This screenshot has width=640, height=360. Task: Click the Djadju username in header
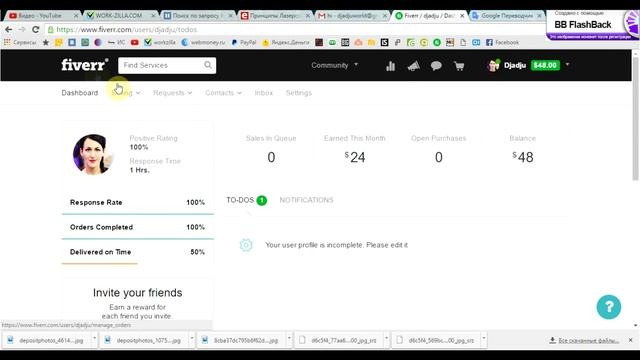tap(515, 65)
